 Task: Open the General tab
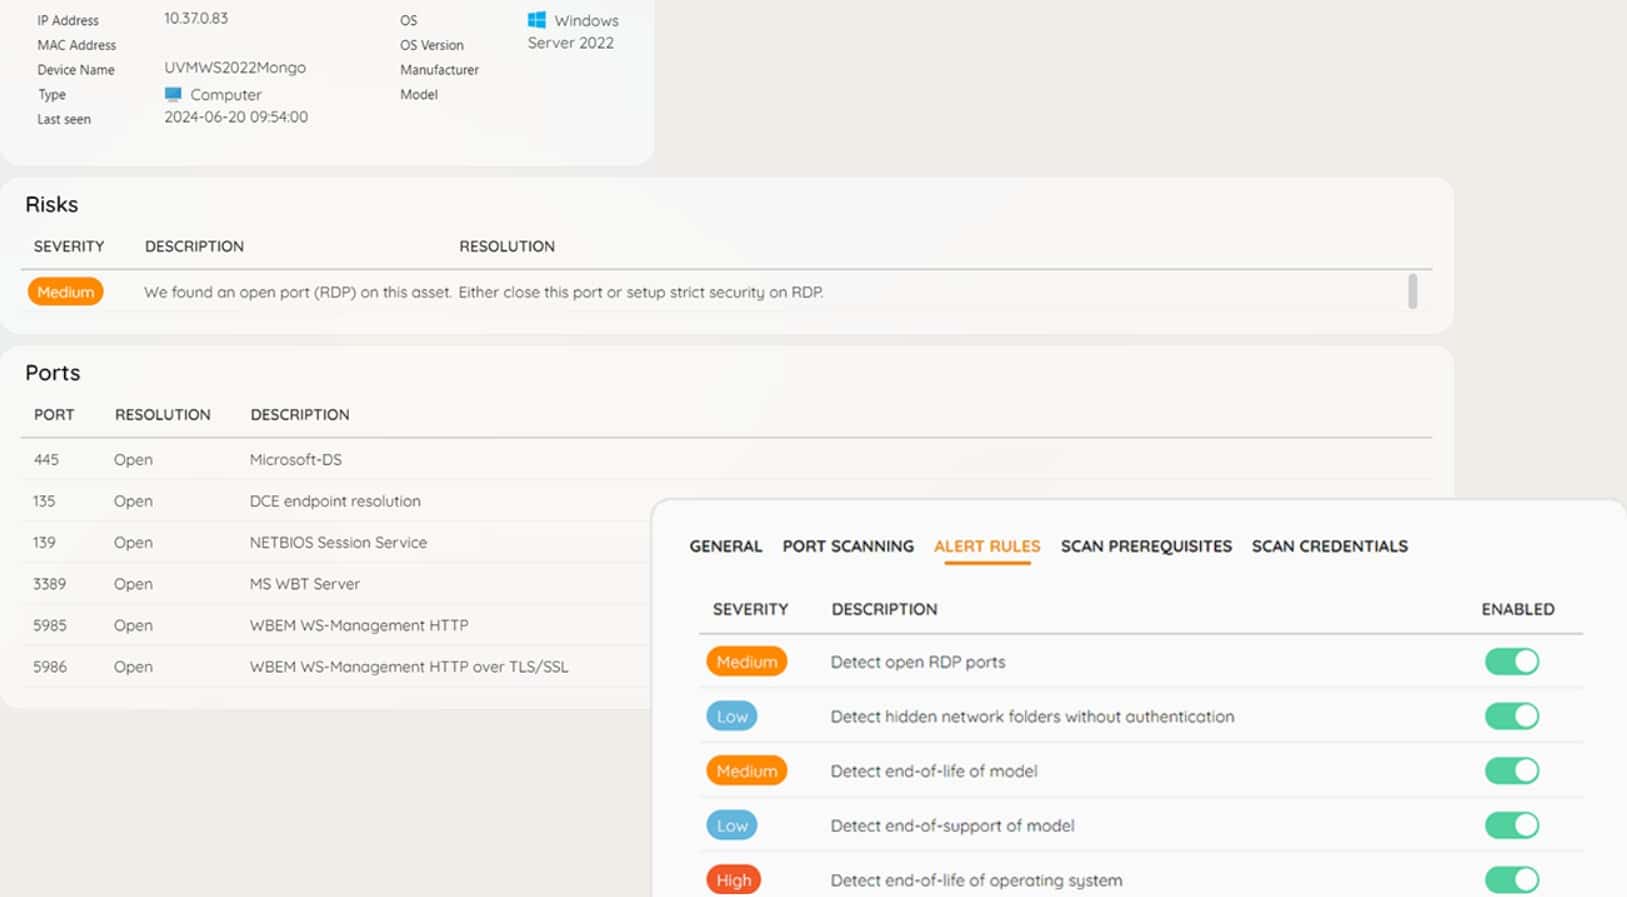point(726,546)
